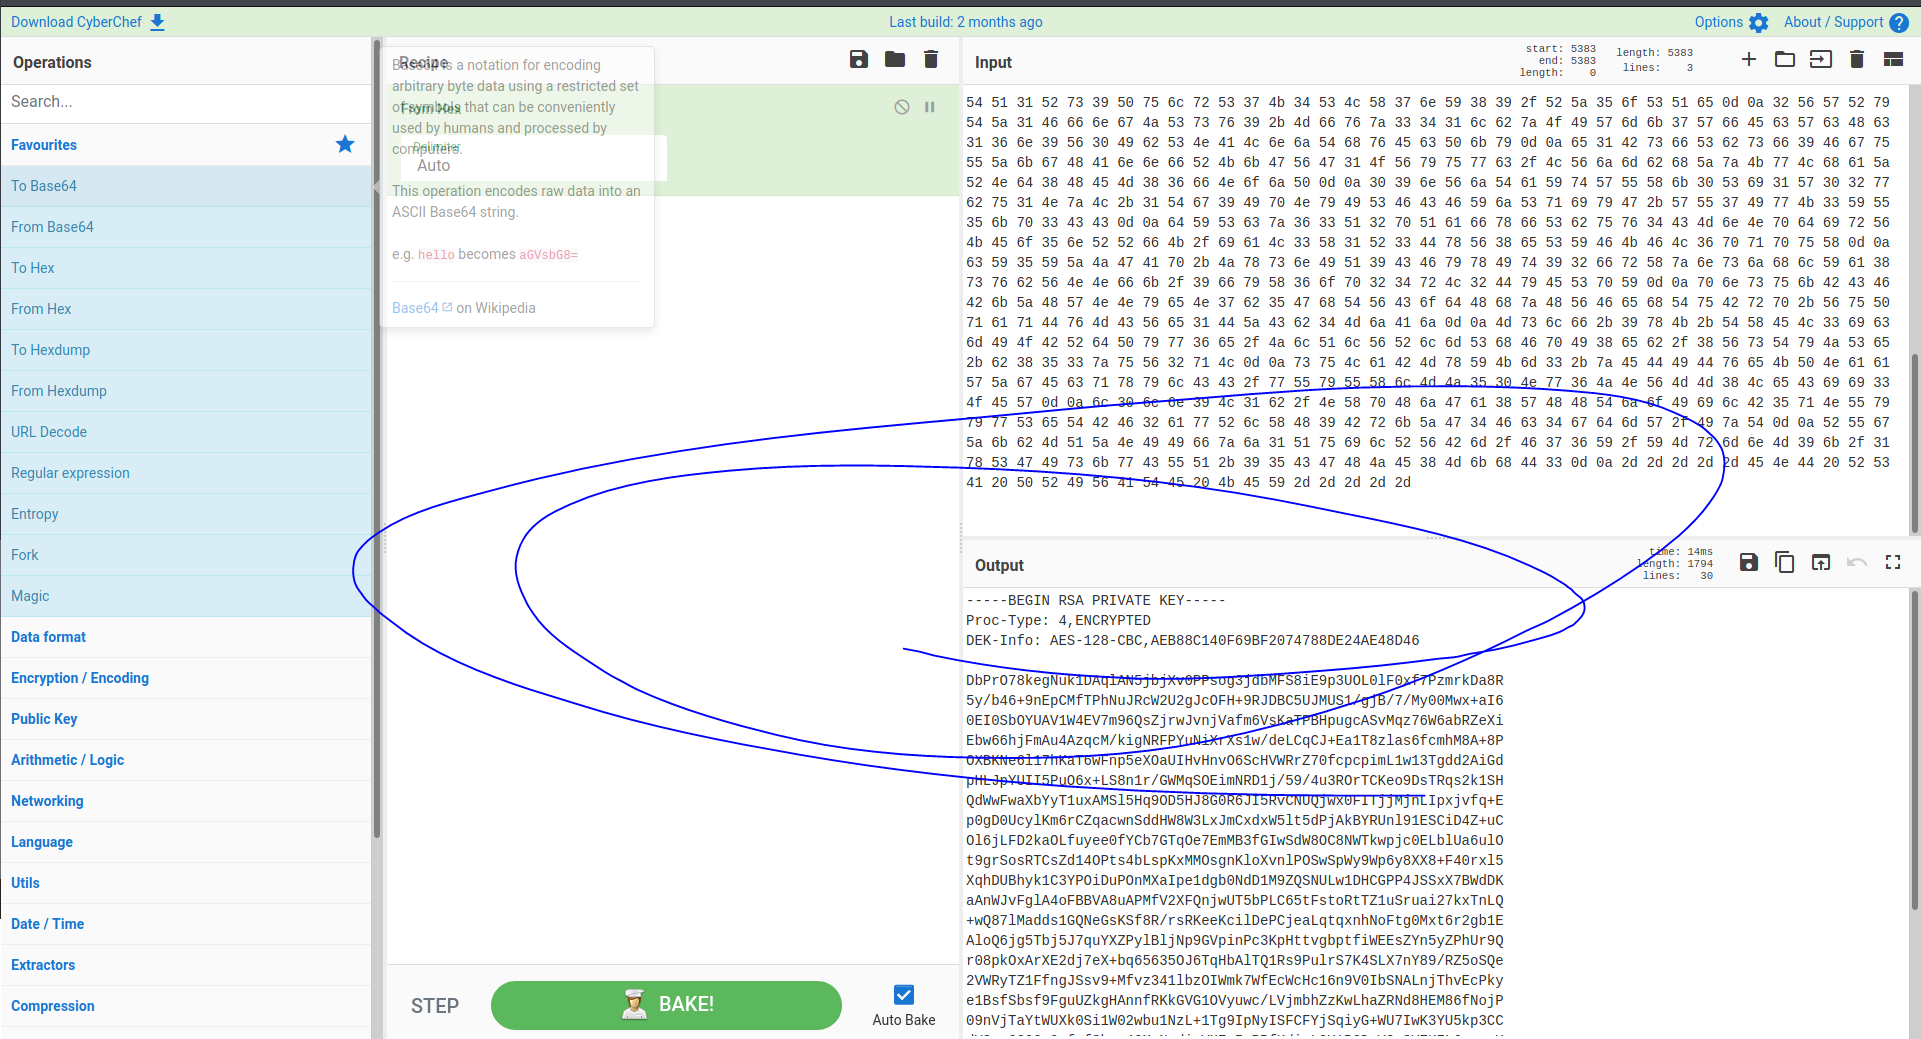Image resolution: width=1921 pixels, height=1039 pixels.
Task: Click the Favourites star icon
Action: (345, 144)
